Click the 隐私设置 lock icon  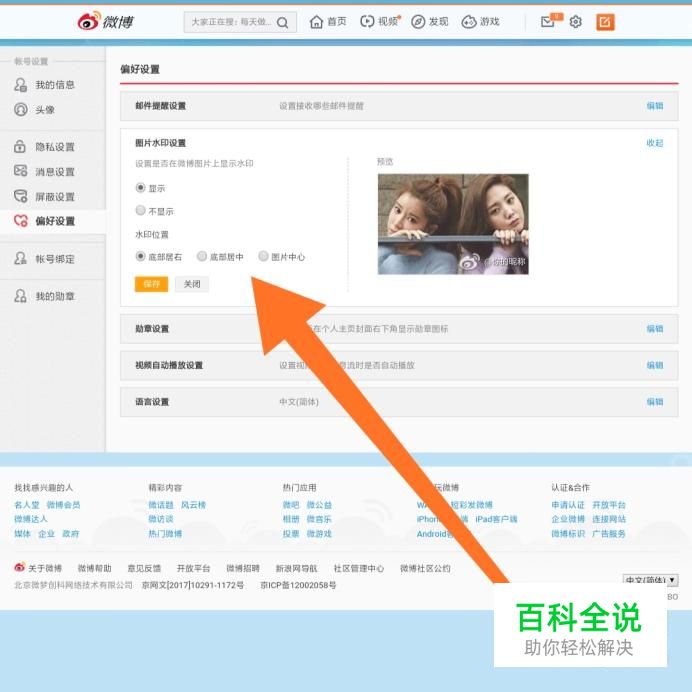pyautogui.click(x=20, y=146)
